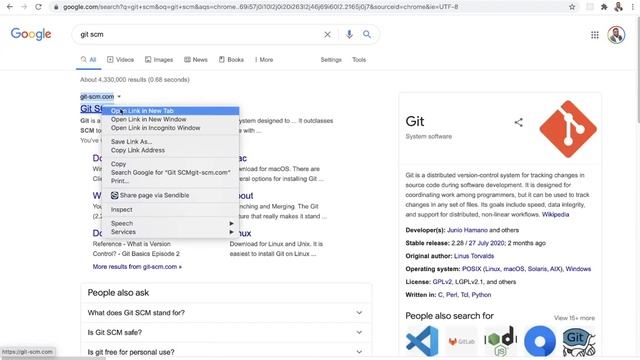
Task: Open Chrome profile avatar in toolbar
Action: pyautogui.click(x=619, y=7)
